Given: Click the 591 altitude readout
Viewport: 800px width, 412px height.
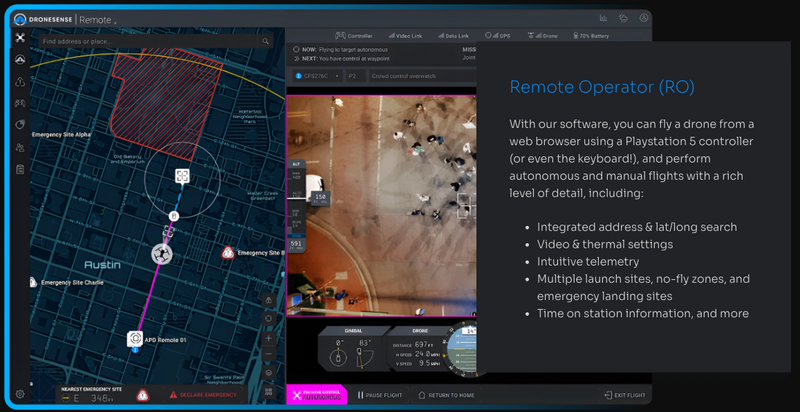Looking at the screenshot, I should pyautogui.click(x=296, y=244).
